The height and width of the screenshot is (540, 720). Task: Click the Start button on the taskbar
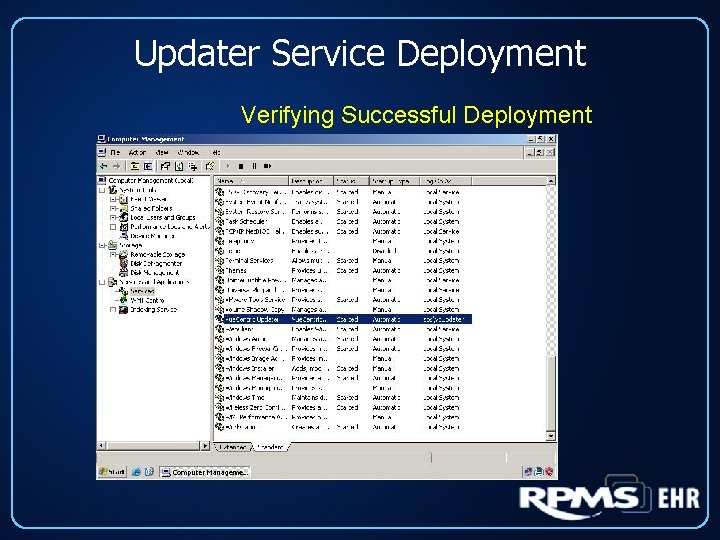pos(112,472)
